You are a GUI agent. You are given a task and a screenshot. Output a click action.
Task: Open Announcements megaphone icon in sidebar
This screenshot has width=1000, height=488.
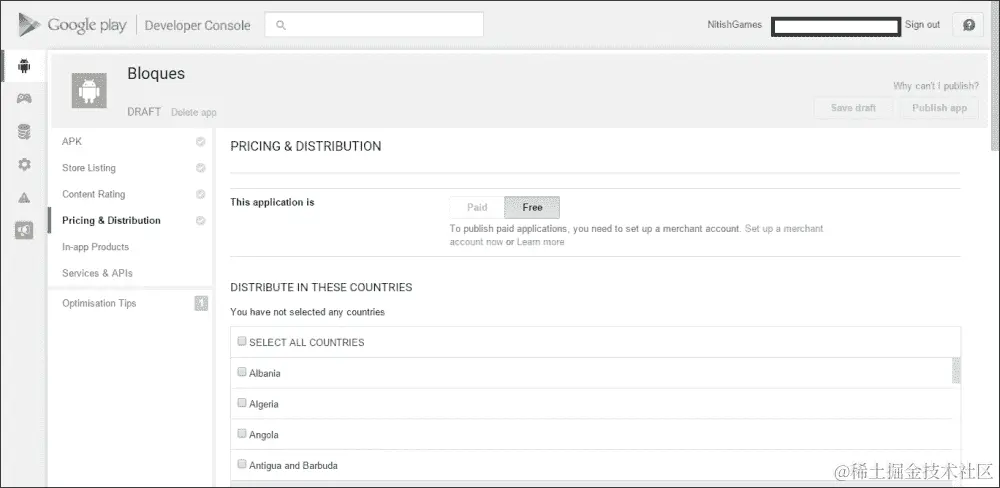coord(24,230)
